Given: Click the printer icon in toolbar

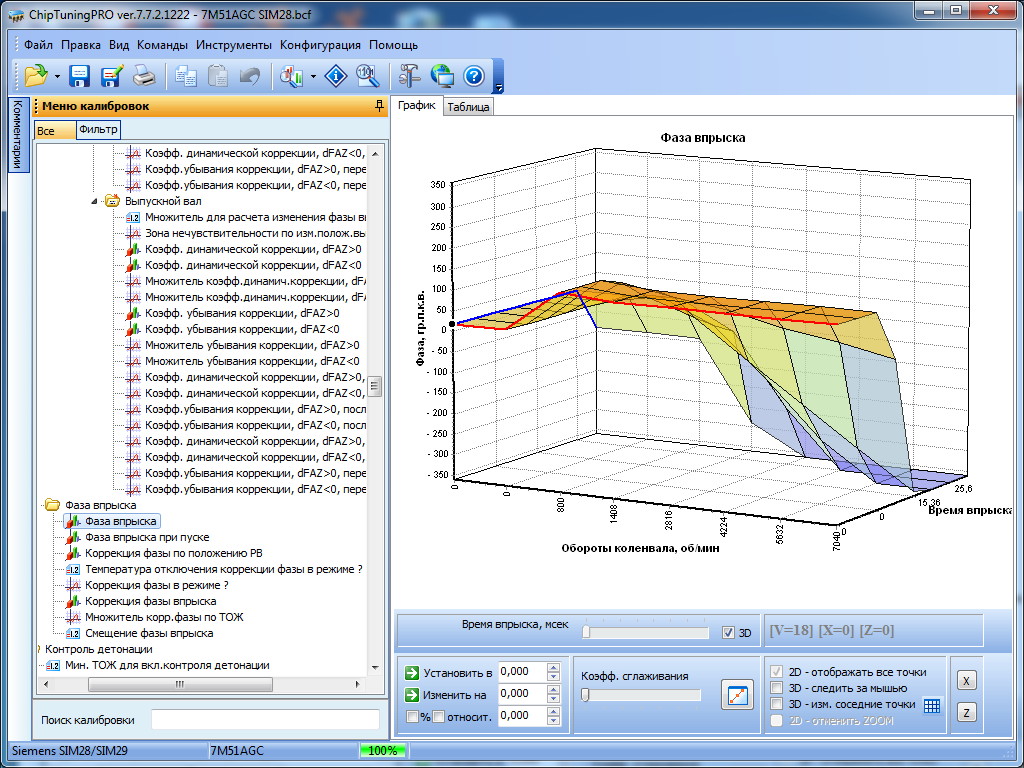Looking at the screenshot, I should [x=145, y=76].
